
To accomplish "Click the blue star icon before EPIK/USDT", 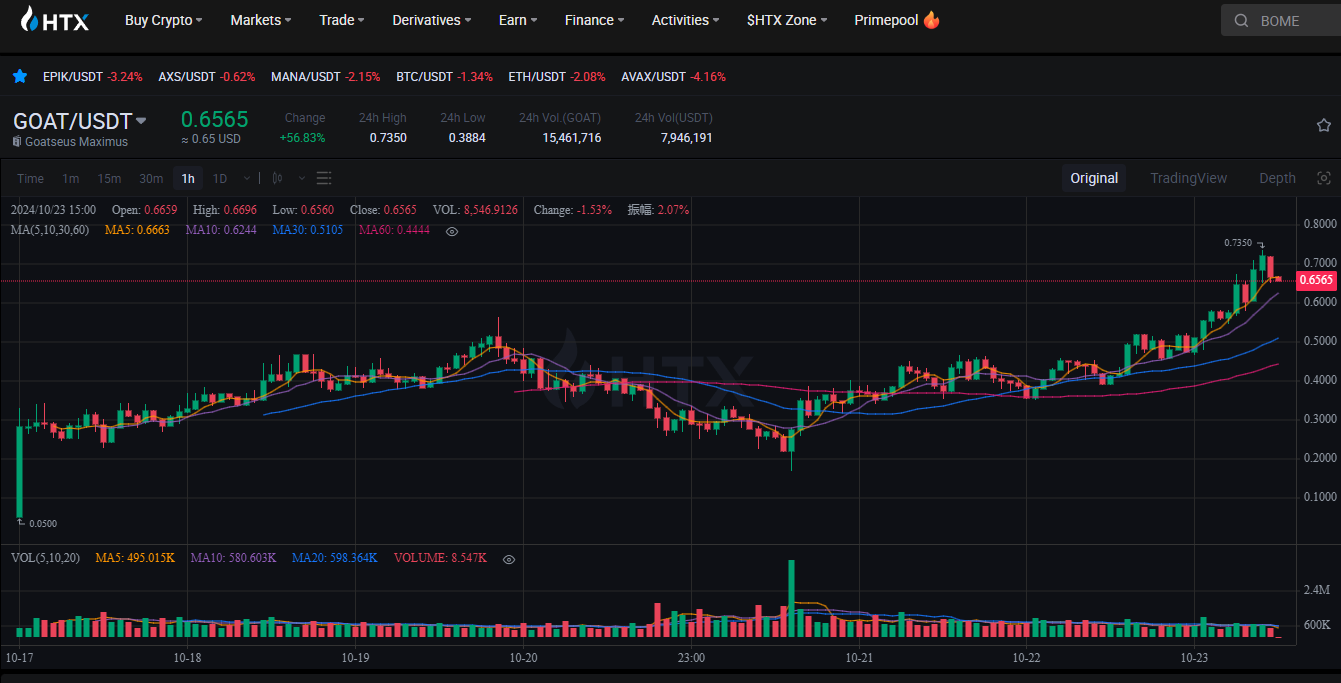I will coord(20,76).
